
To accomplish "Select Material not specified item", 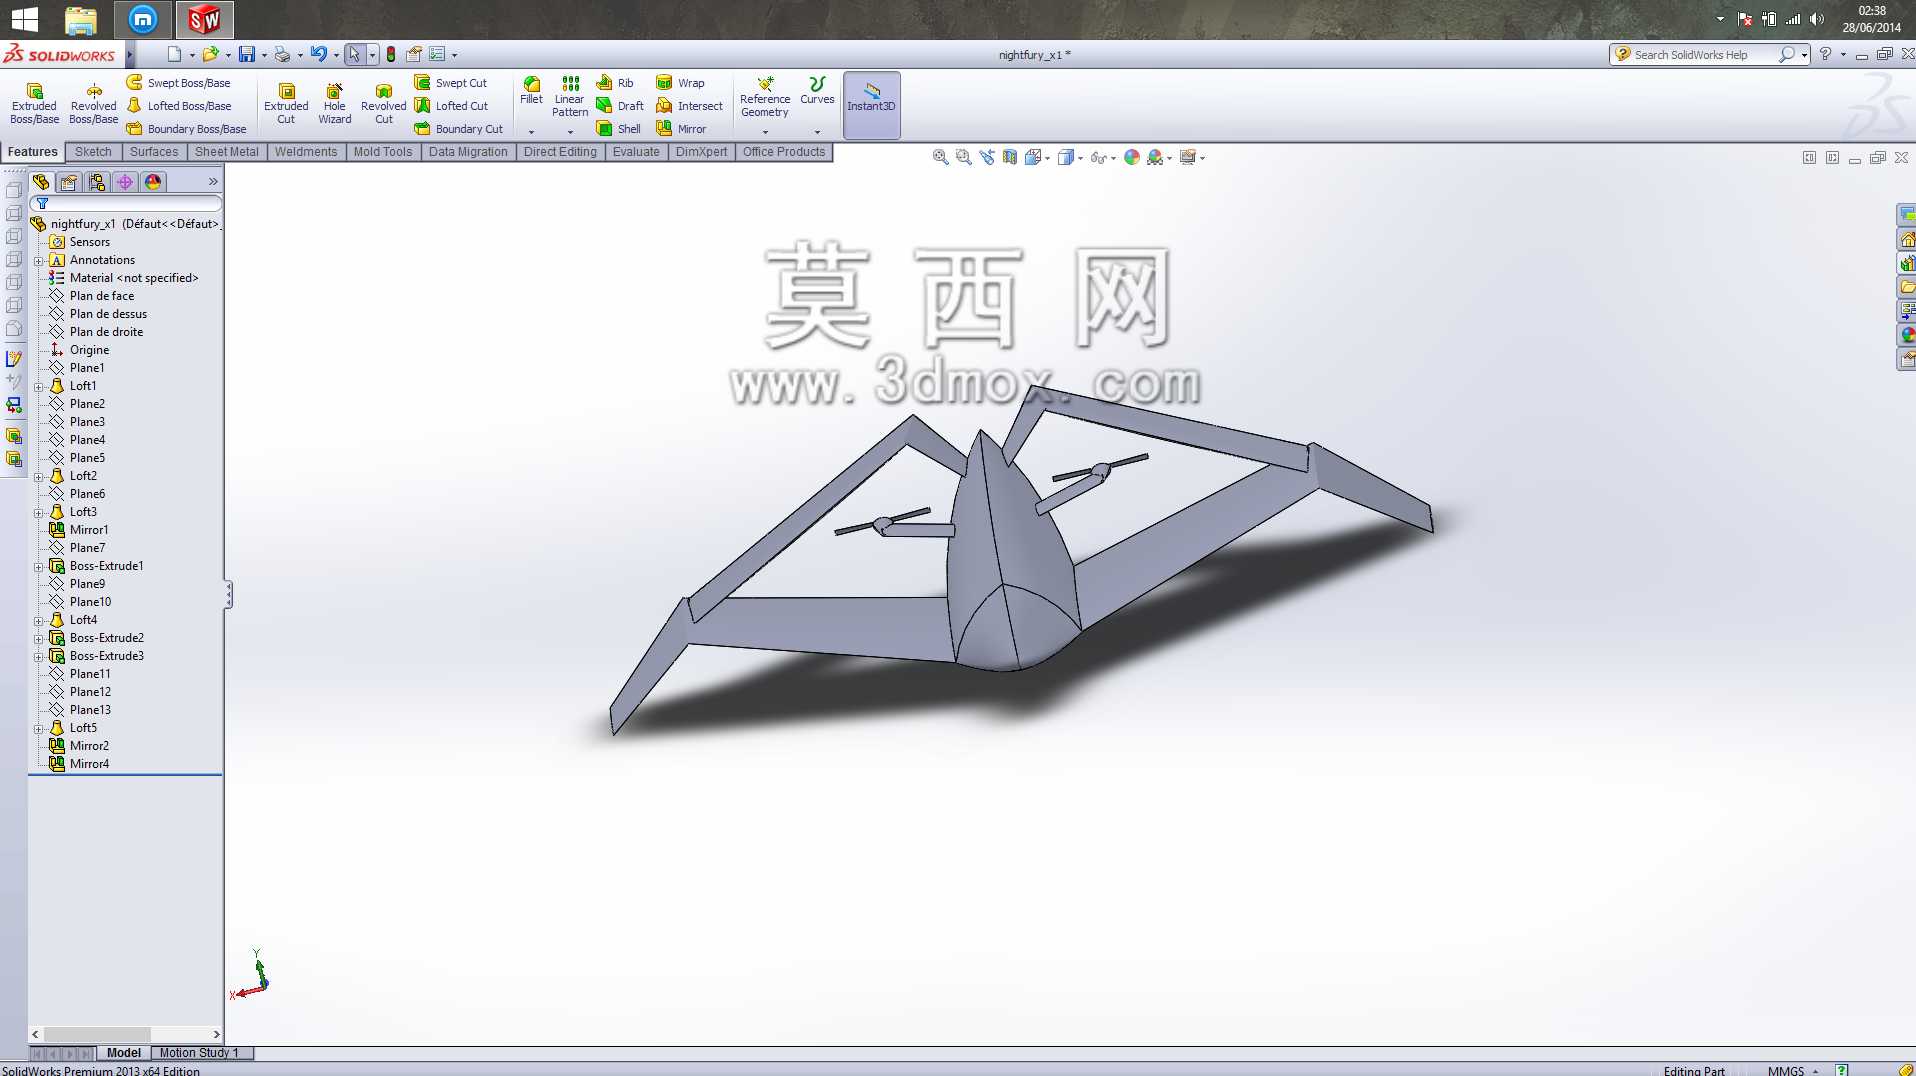I will point(133,278).
